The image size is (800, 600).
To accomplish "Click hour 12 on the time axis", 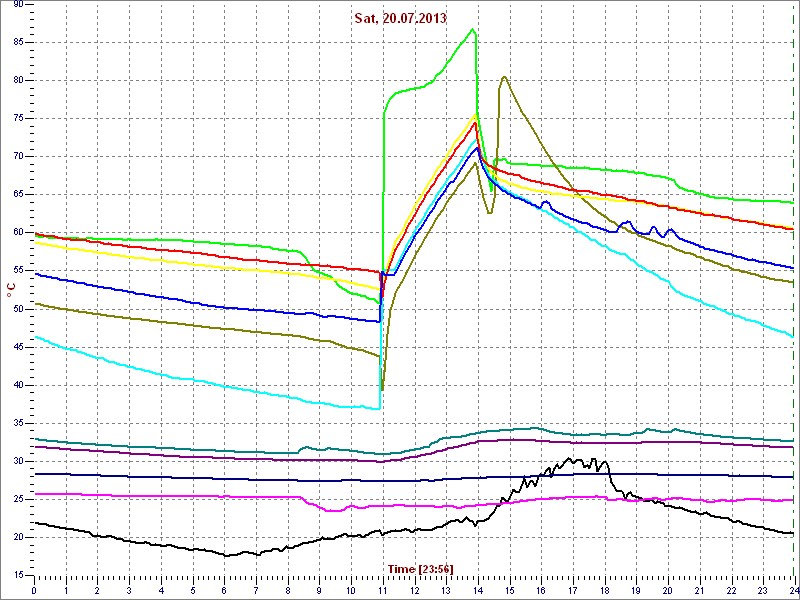I will pos(414,590).
